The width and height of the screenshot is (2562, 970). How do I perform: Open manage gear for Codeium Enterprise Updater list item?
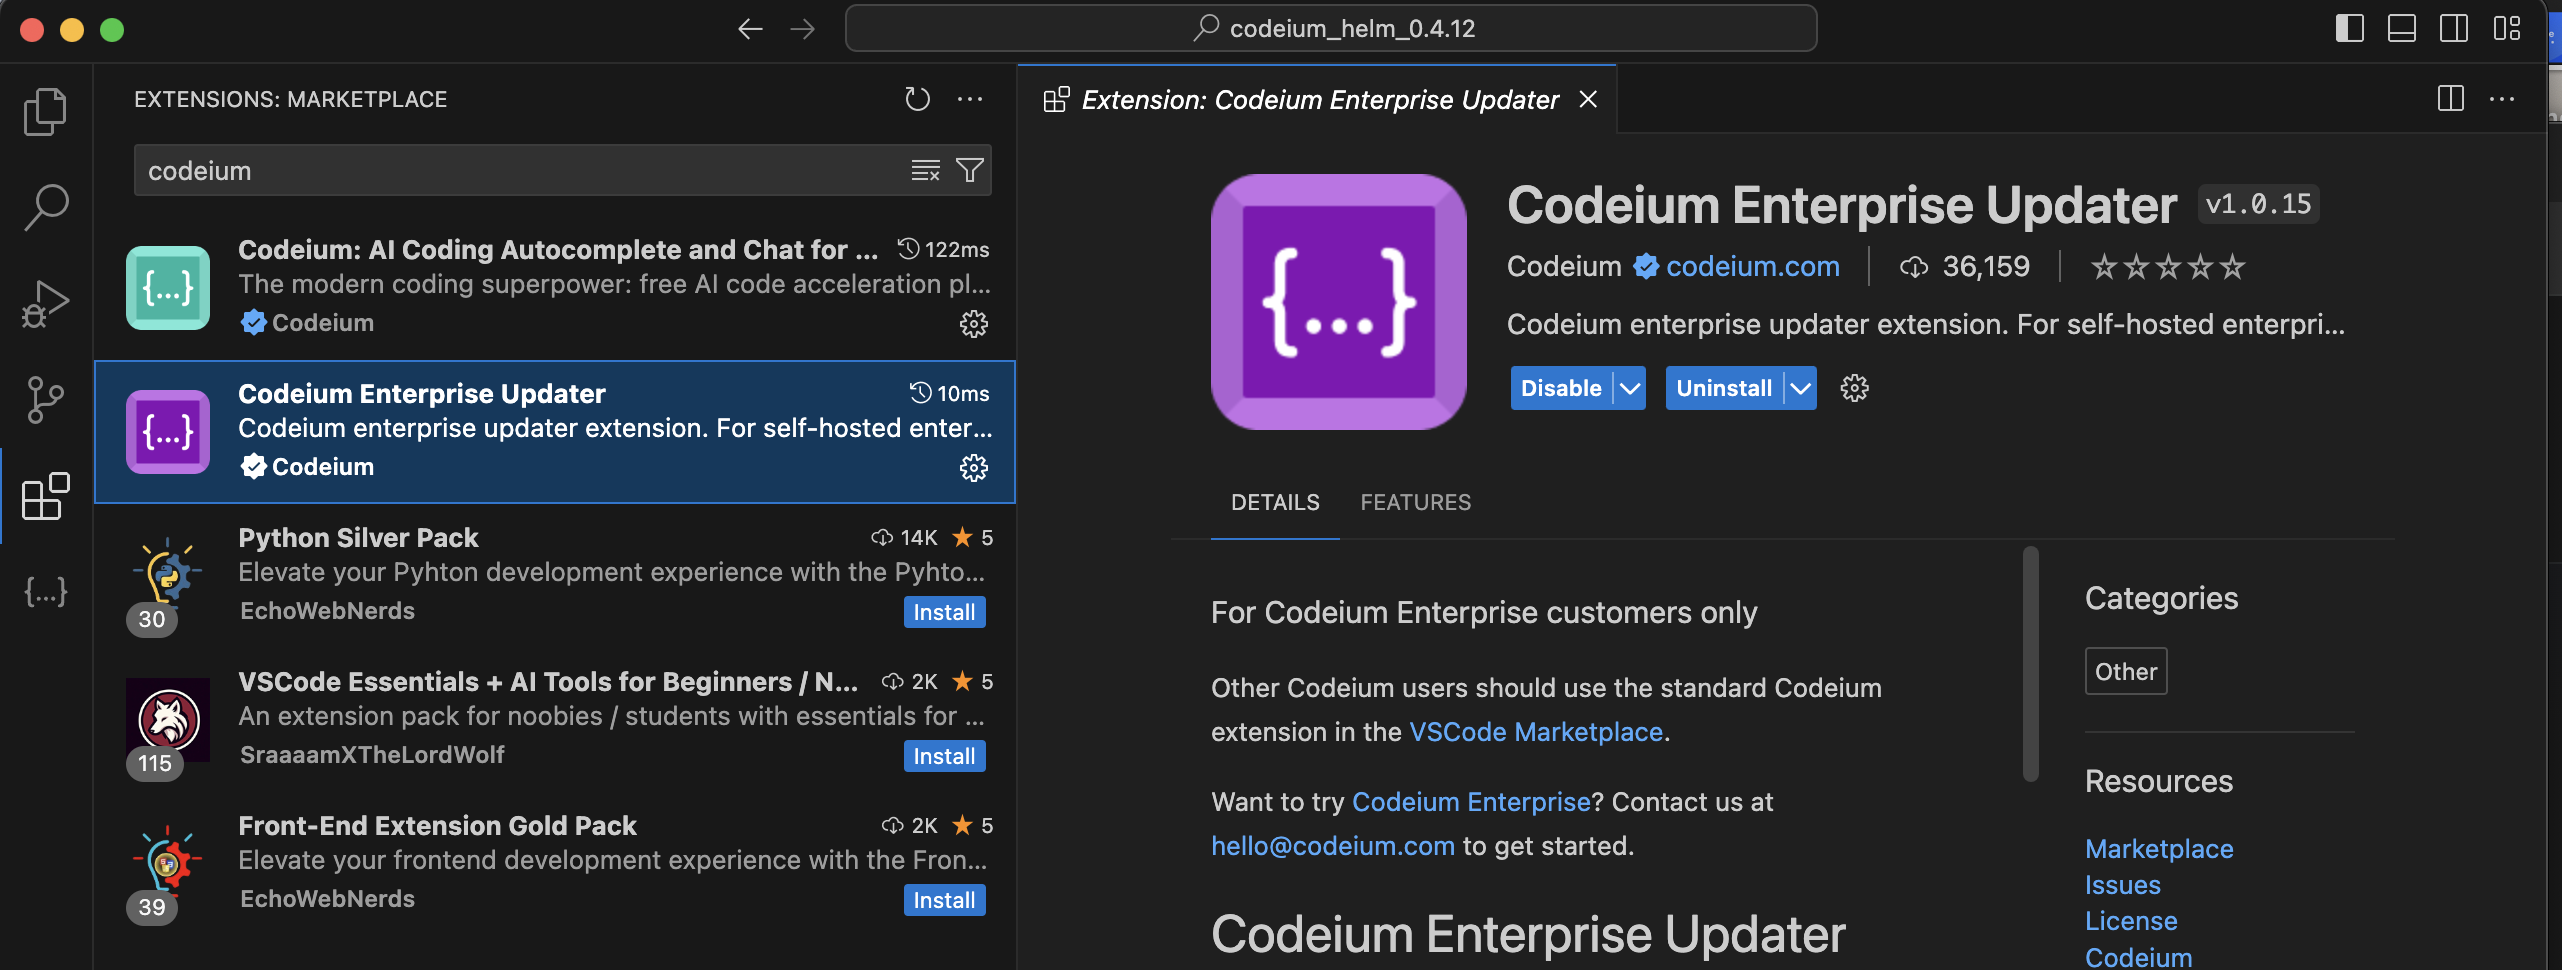(974, 468)
